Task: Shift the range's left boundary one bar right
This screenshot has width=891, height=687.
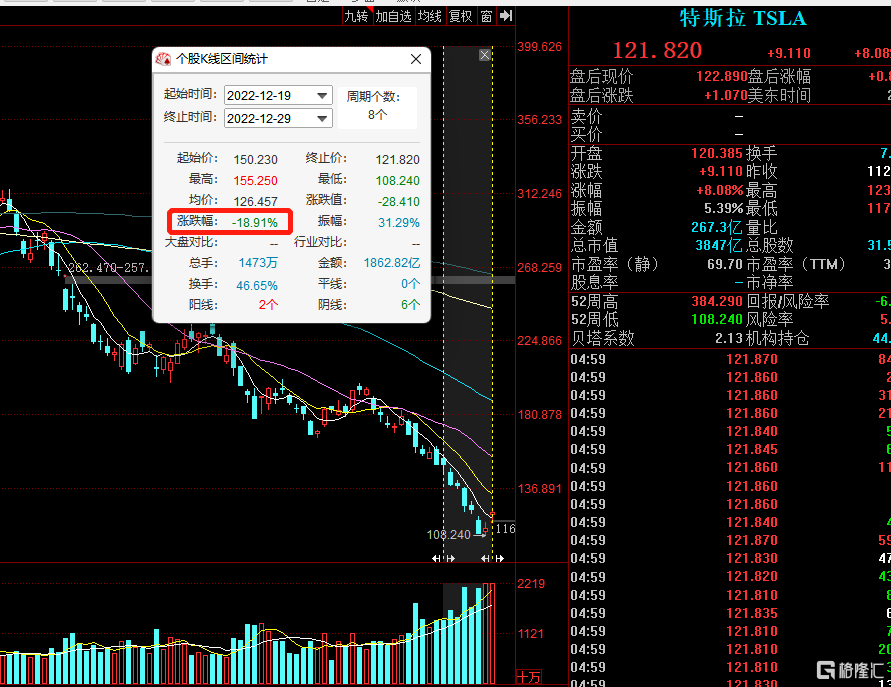Action: (x=451, y=559)
